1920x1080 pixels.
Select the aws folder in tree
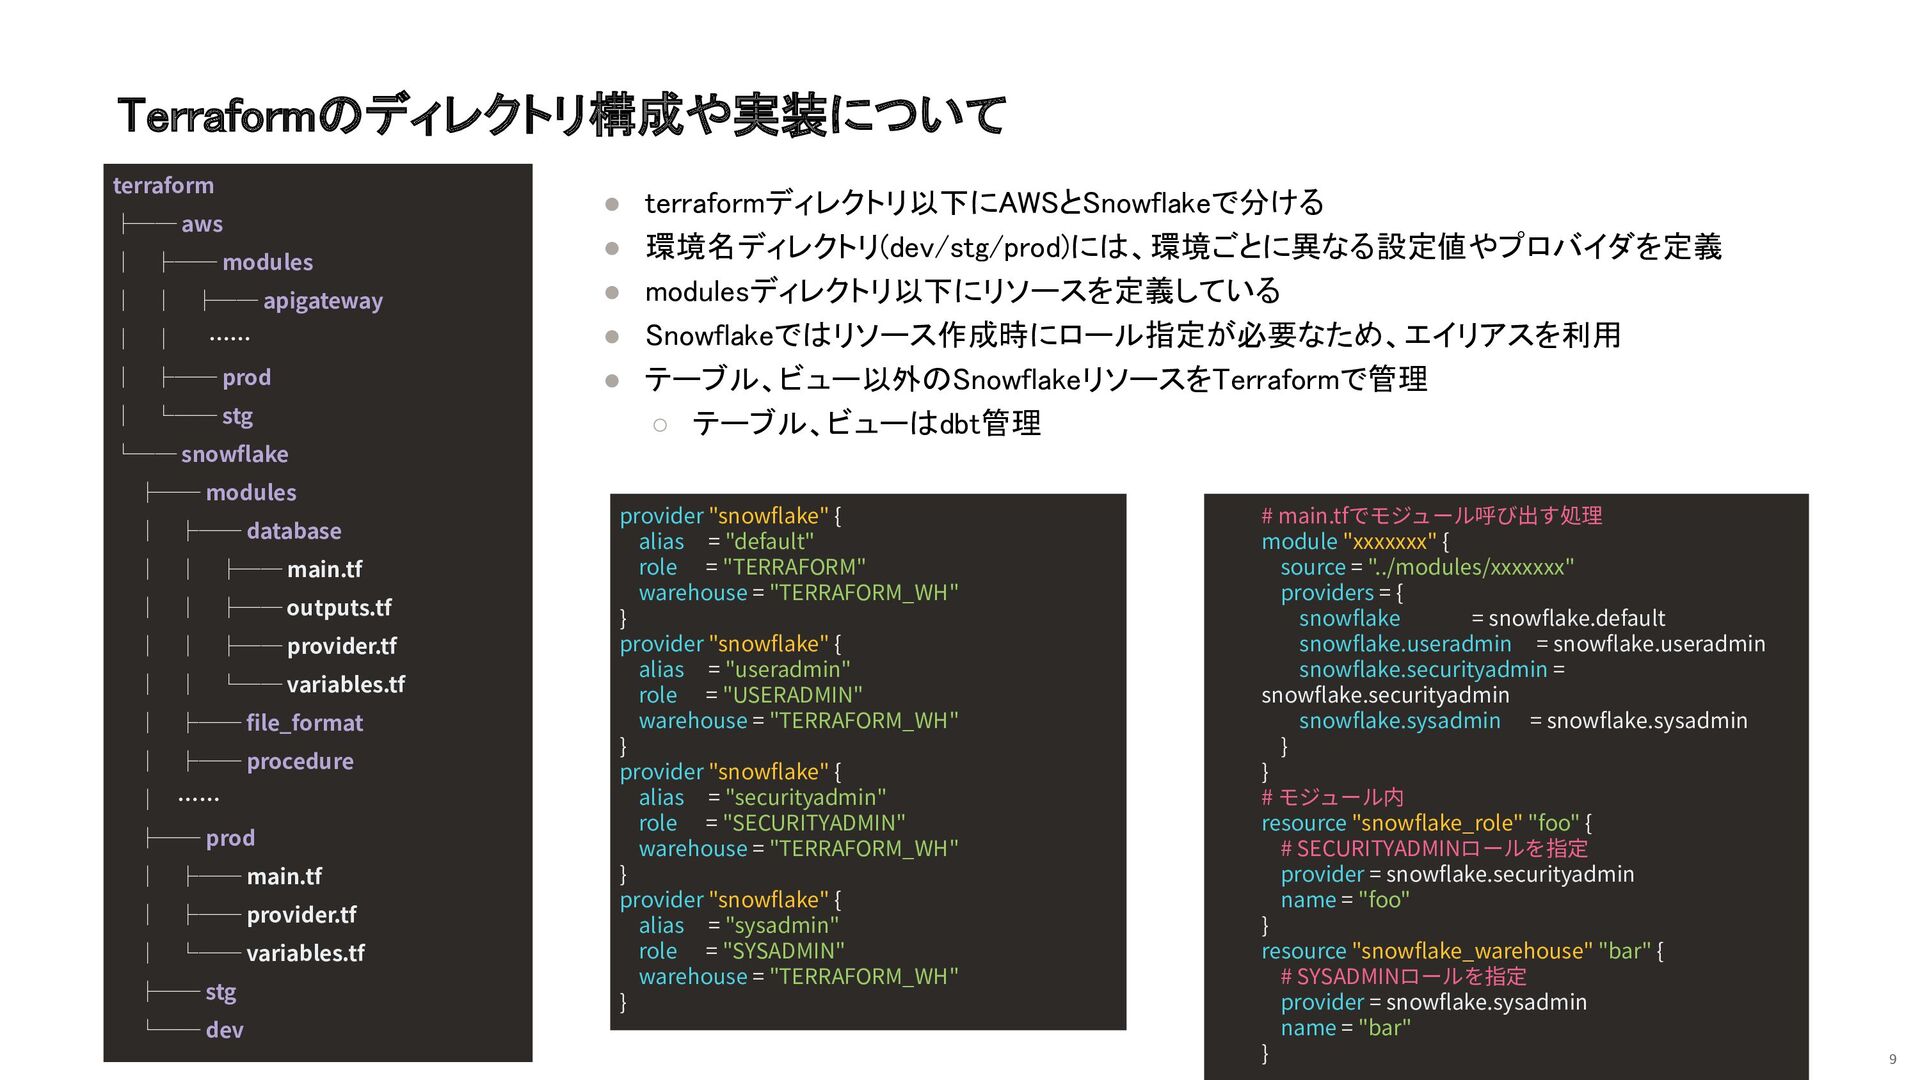tap(202, 224)
